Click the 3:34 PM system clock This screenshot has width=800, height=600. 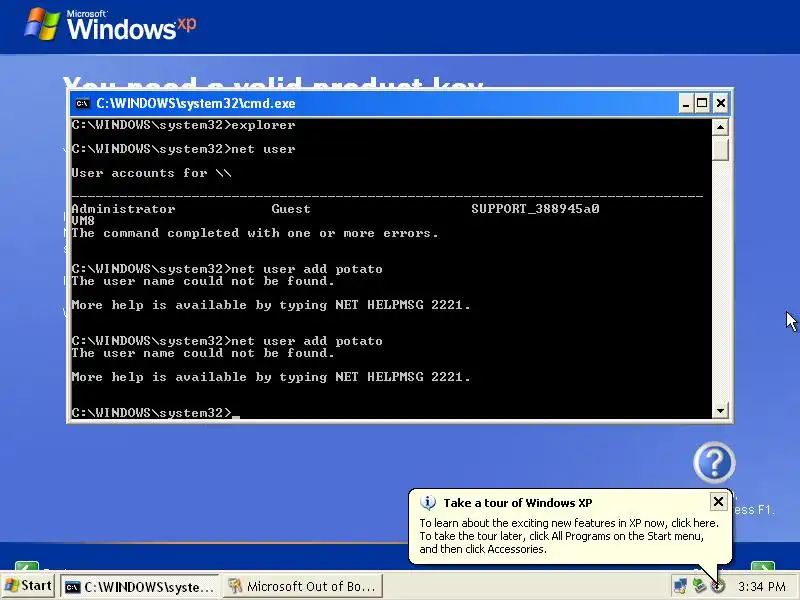pos(762,587)
